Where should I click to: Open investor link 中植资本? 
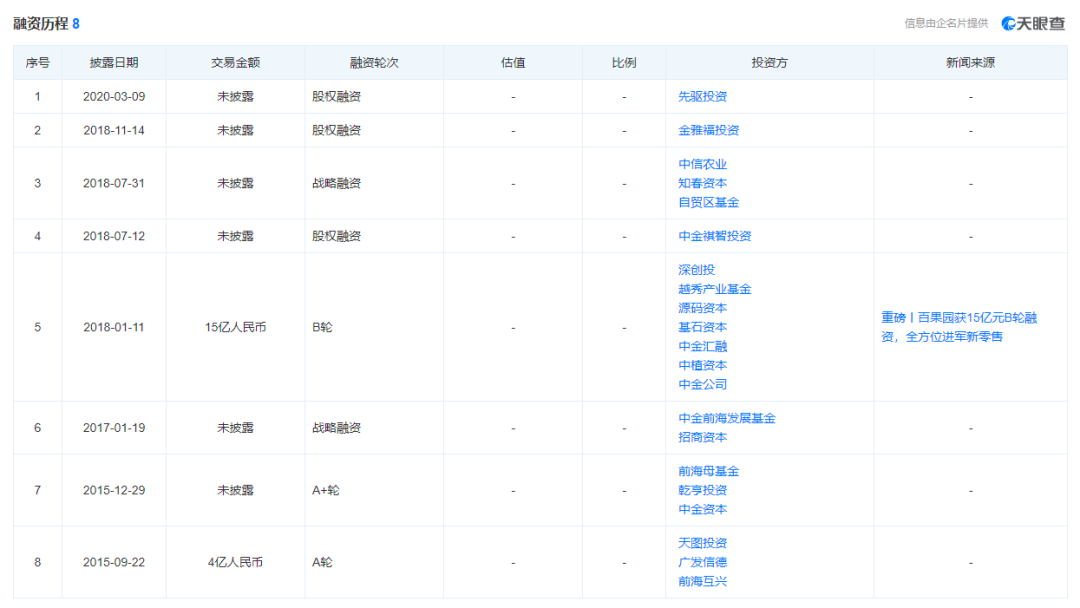[703, 366]
